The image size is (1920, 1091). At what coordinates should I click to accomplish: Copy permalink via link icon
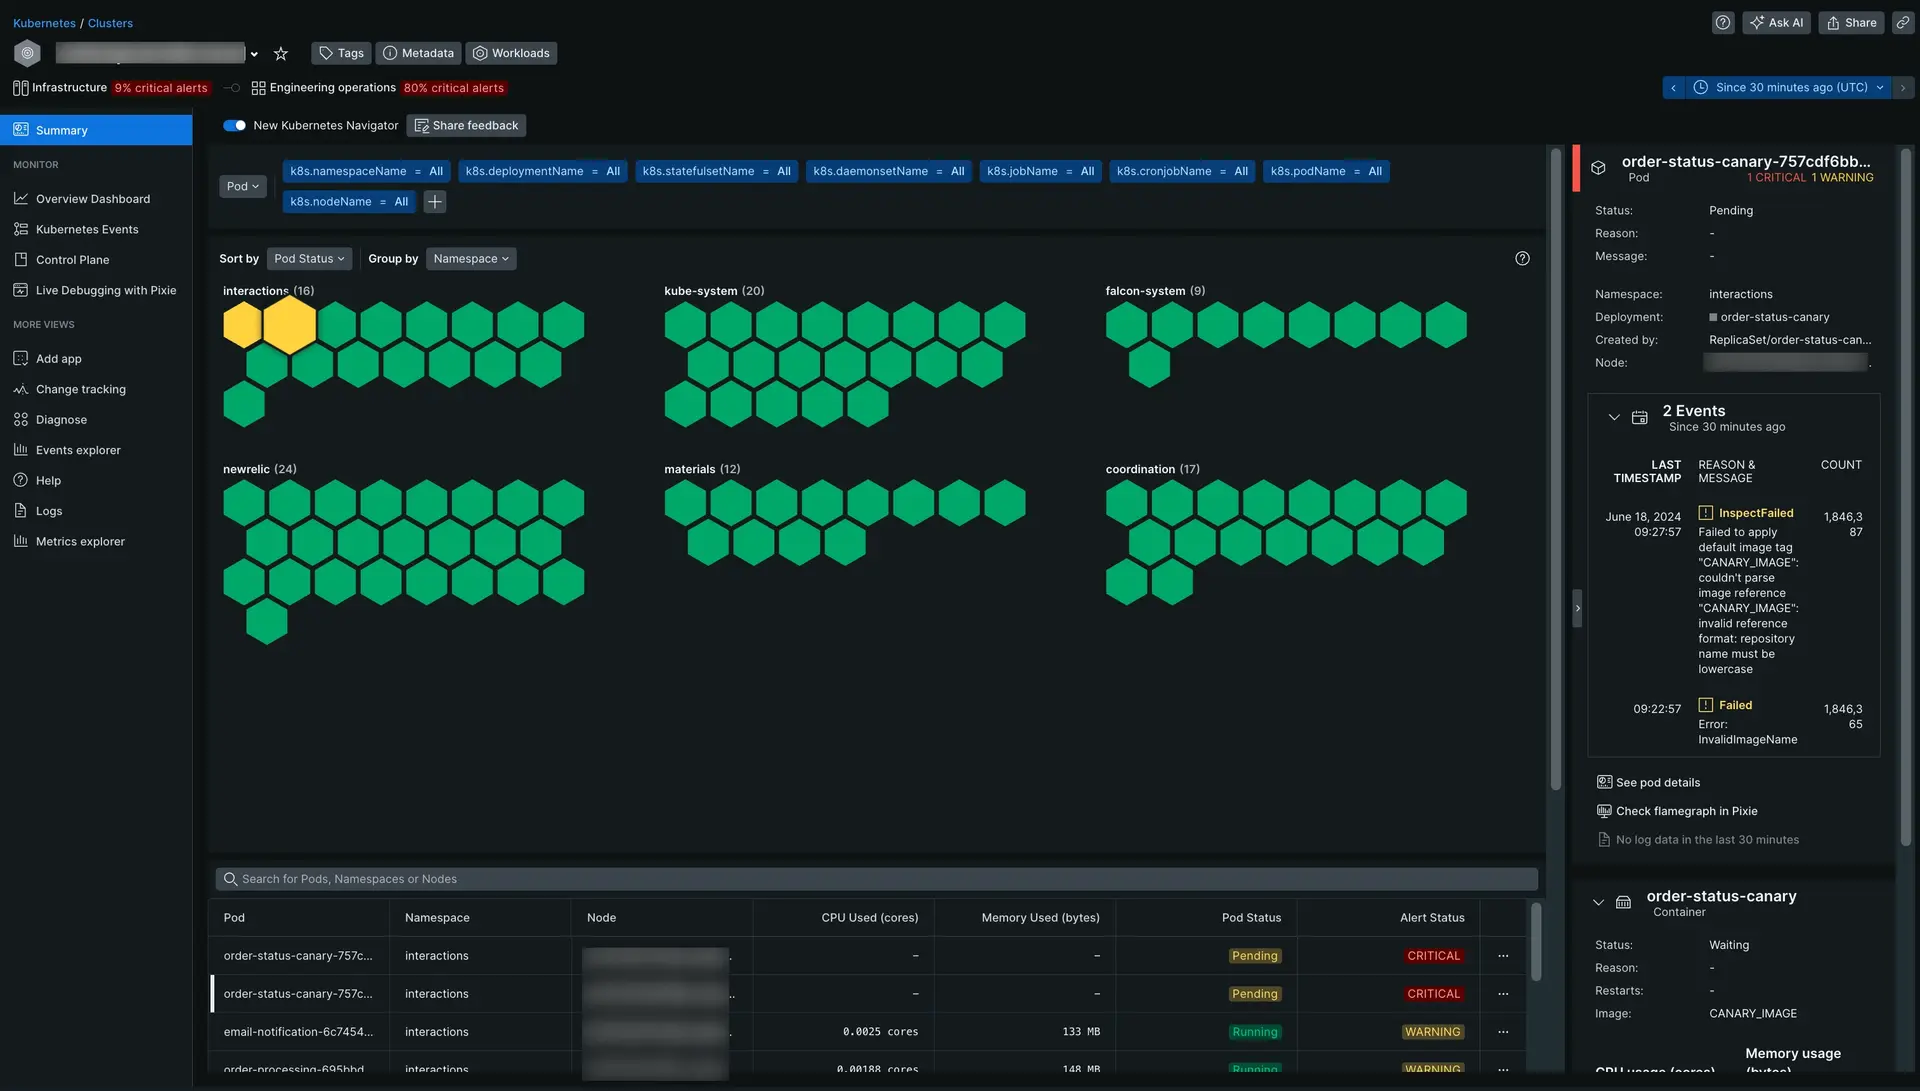[1903, 23]
